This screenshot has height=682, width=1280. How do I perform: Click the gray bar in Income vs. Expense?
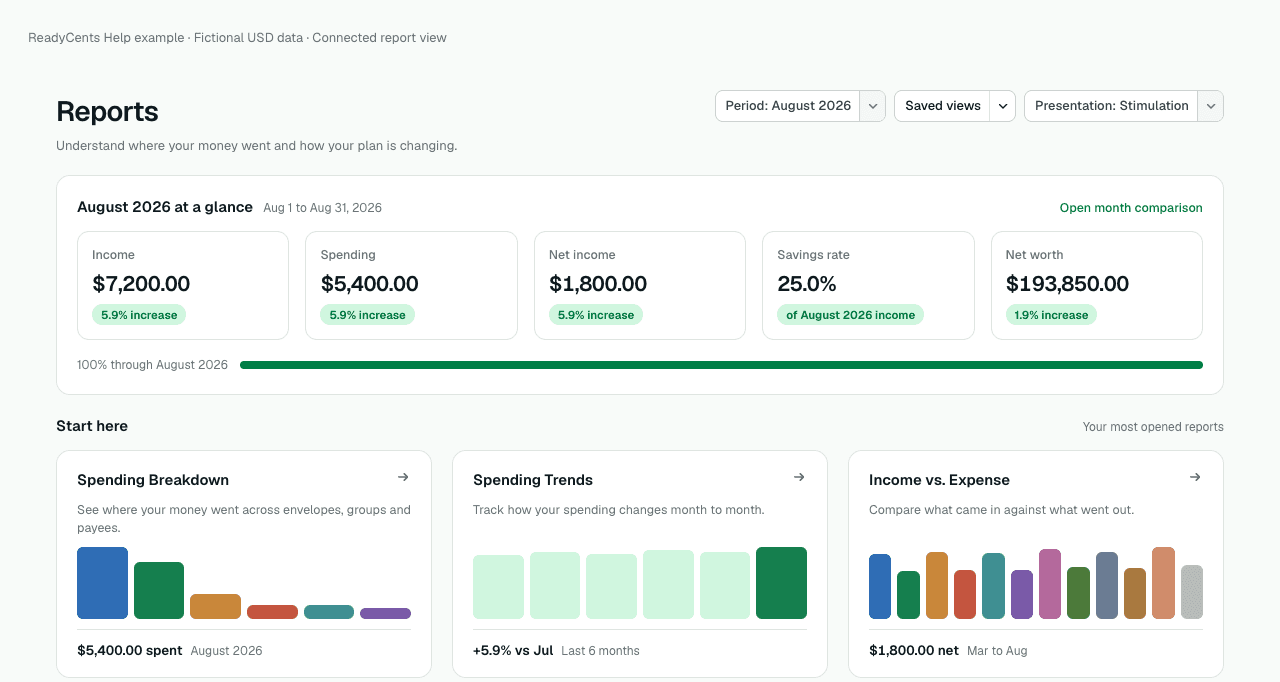tap(1191, 592)
